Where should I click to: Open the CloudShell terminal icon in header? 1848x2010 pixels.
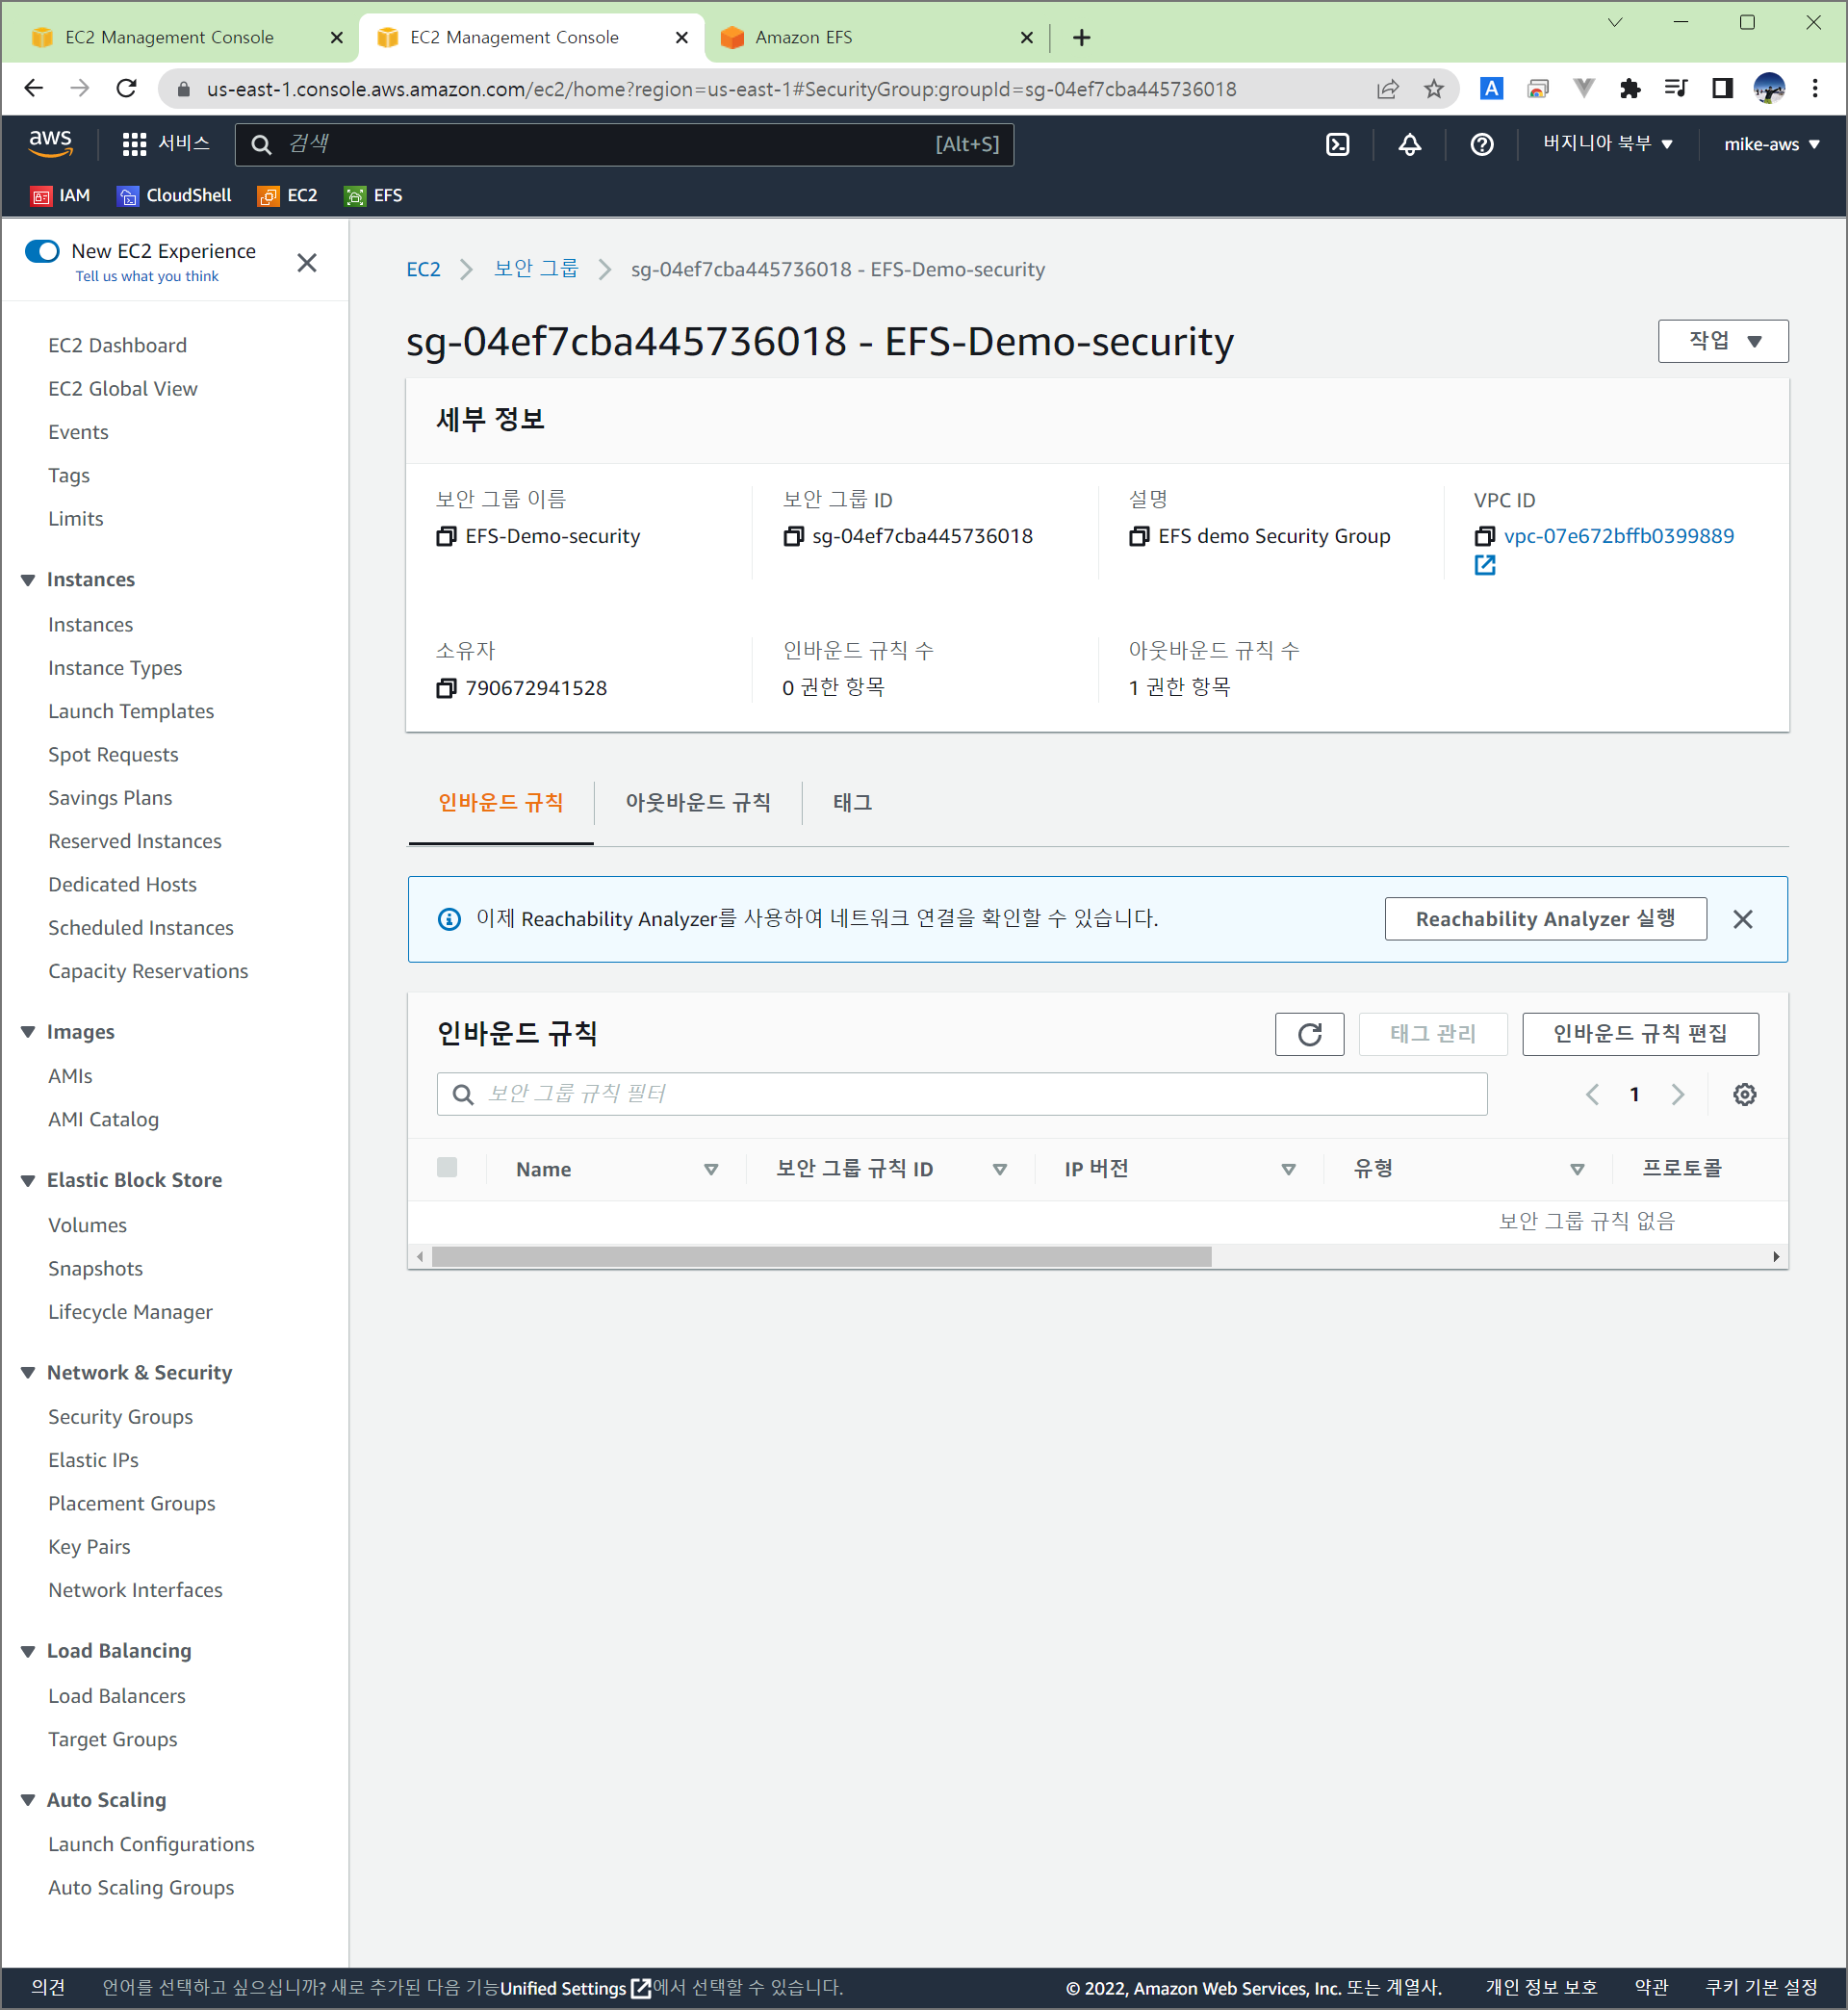click(1337, 144)
